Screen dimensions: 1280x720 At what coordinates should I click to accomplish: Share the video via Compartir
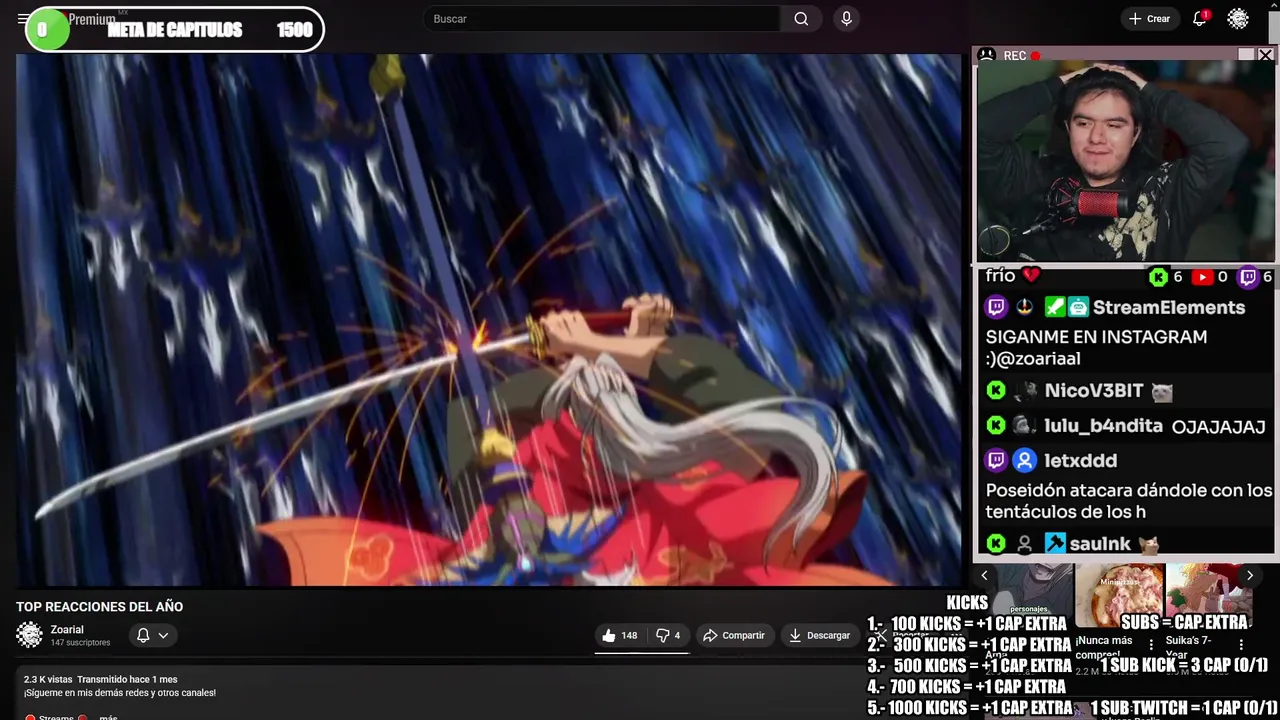tap(734, 635)
